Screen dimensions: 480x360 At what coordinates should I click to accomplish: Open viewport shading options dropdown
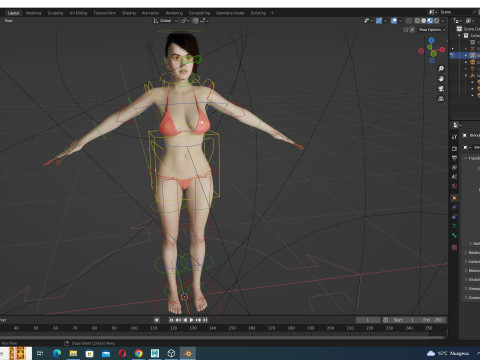pyautogui.click(x=443, y=21)
